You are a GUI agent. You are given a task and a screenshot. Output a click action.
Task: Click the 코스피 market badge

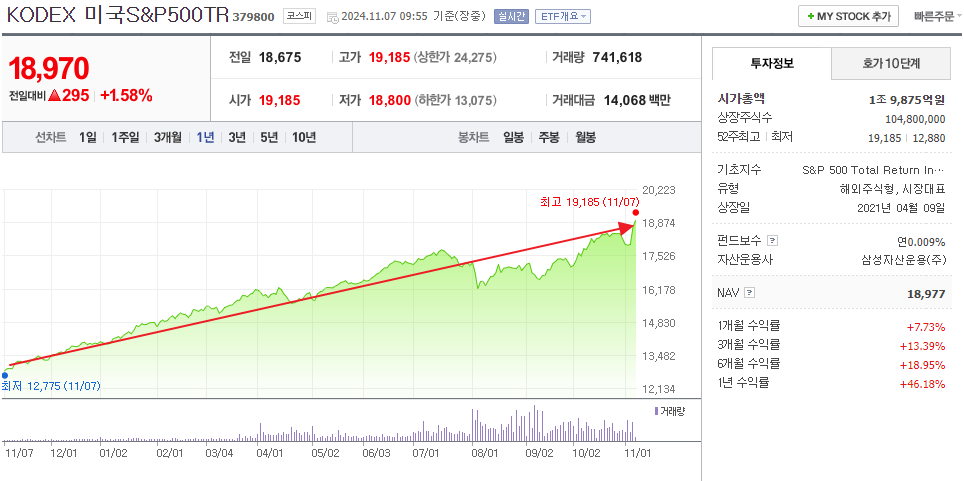point(299,17)
